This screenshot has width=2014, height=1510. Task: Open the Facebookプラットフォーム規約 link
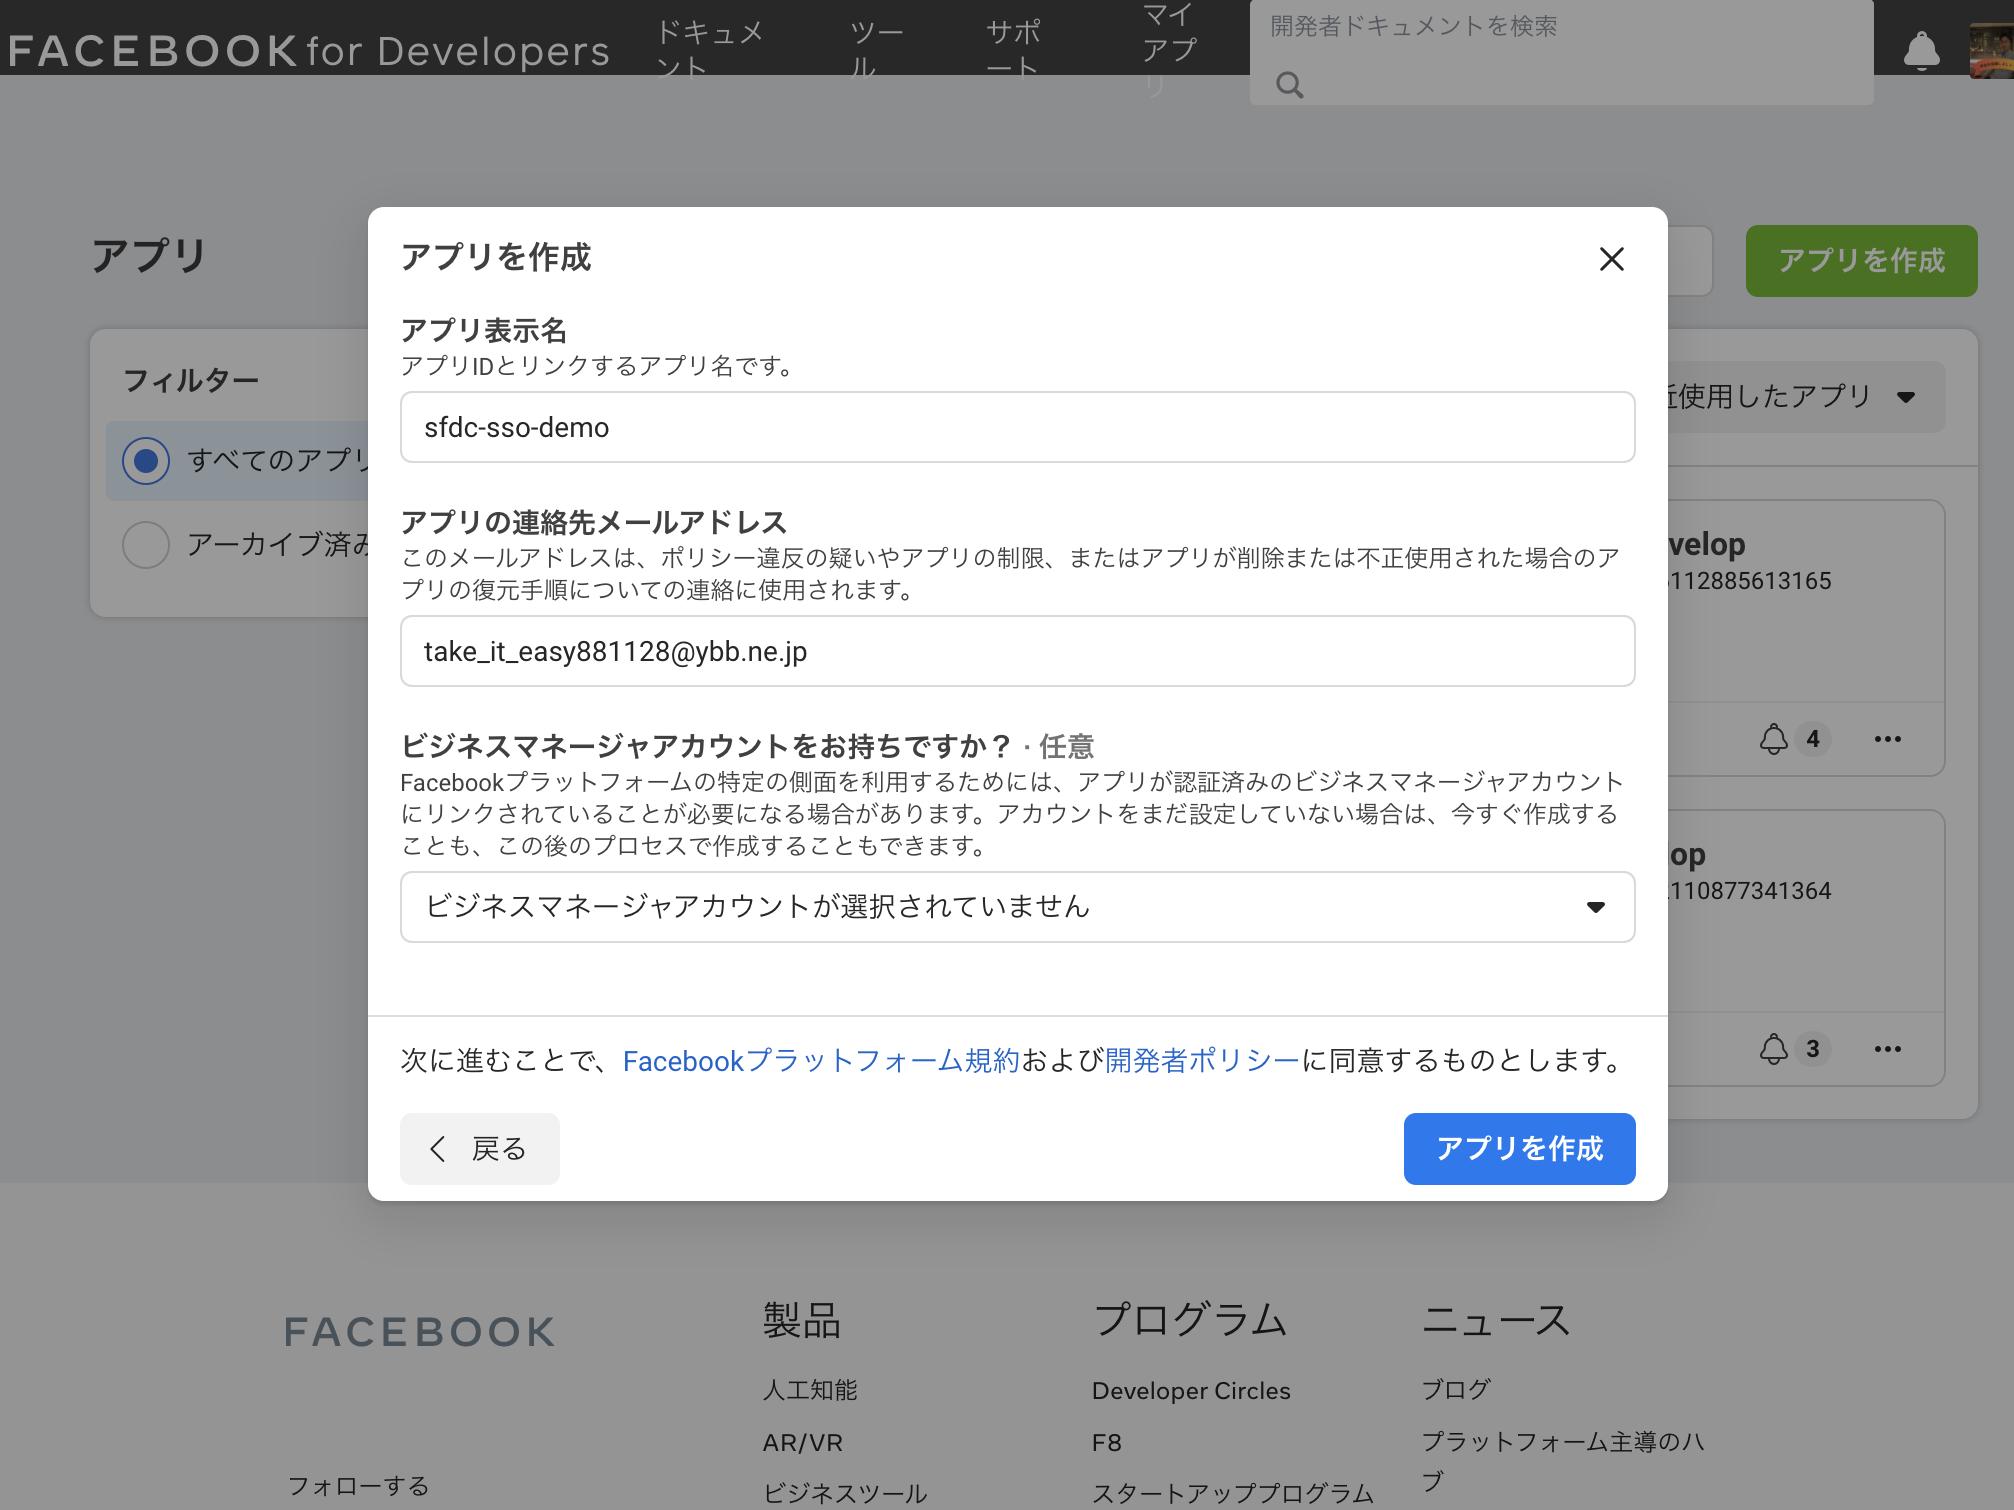[820, 1061]
